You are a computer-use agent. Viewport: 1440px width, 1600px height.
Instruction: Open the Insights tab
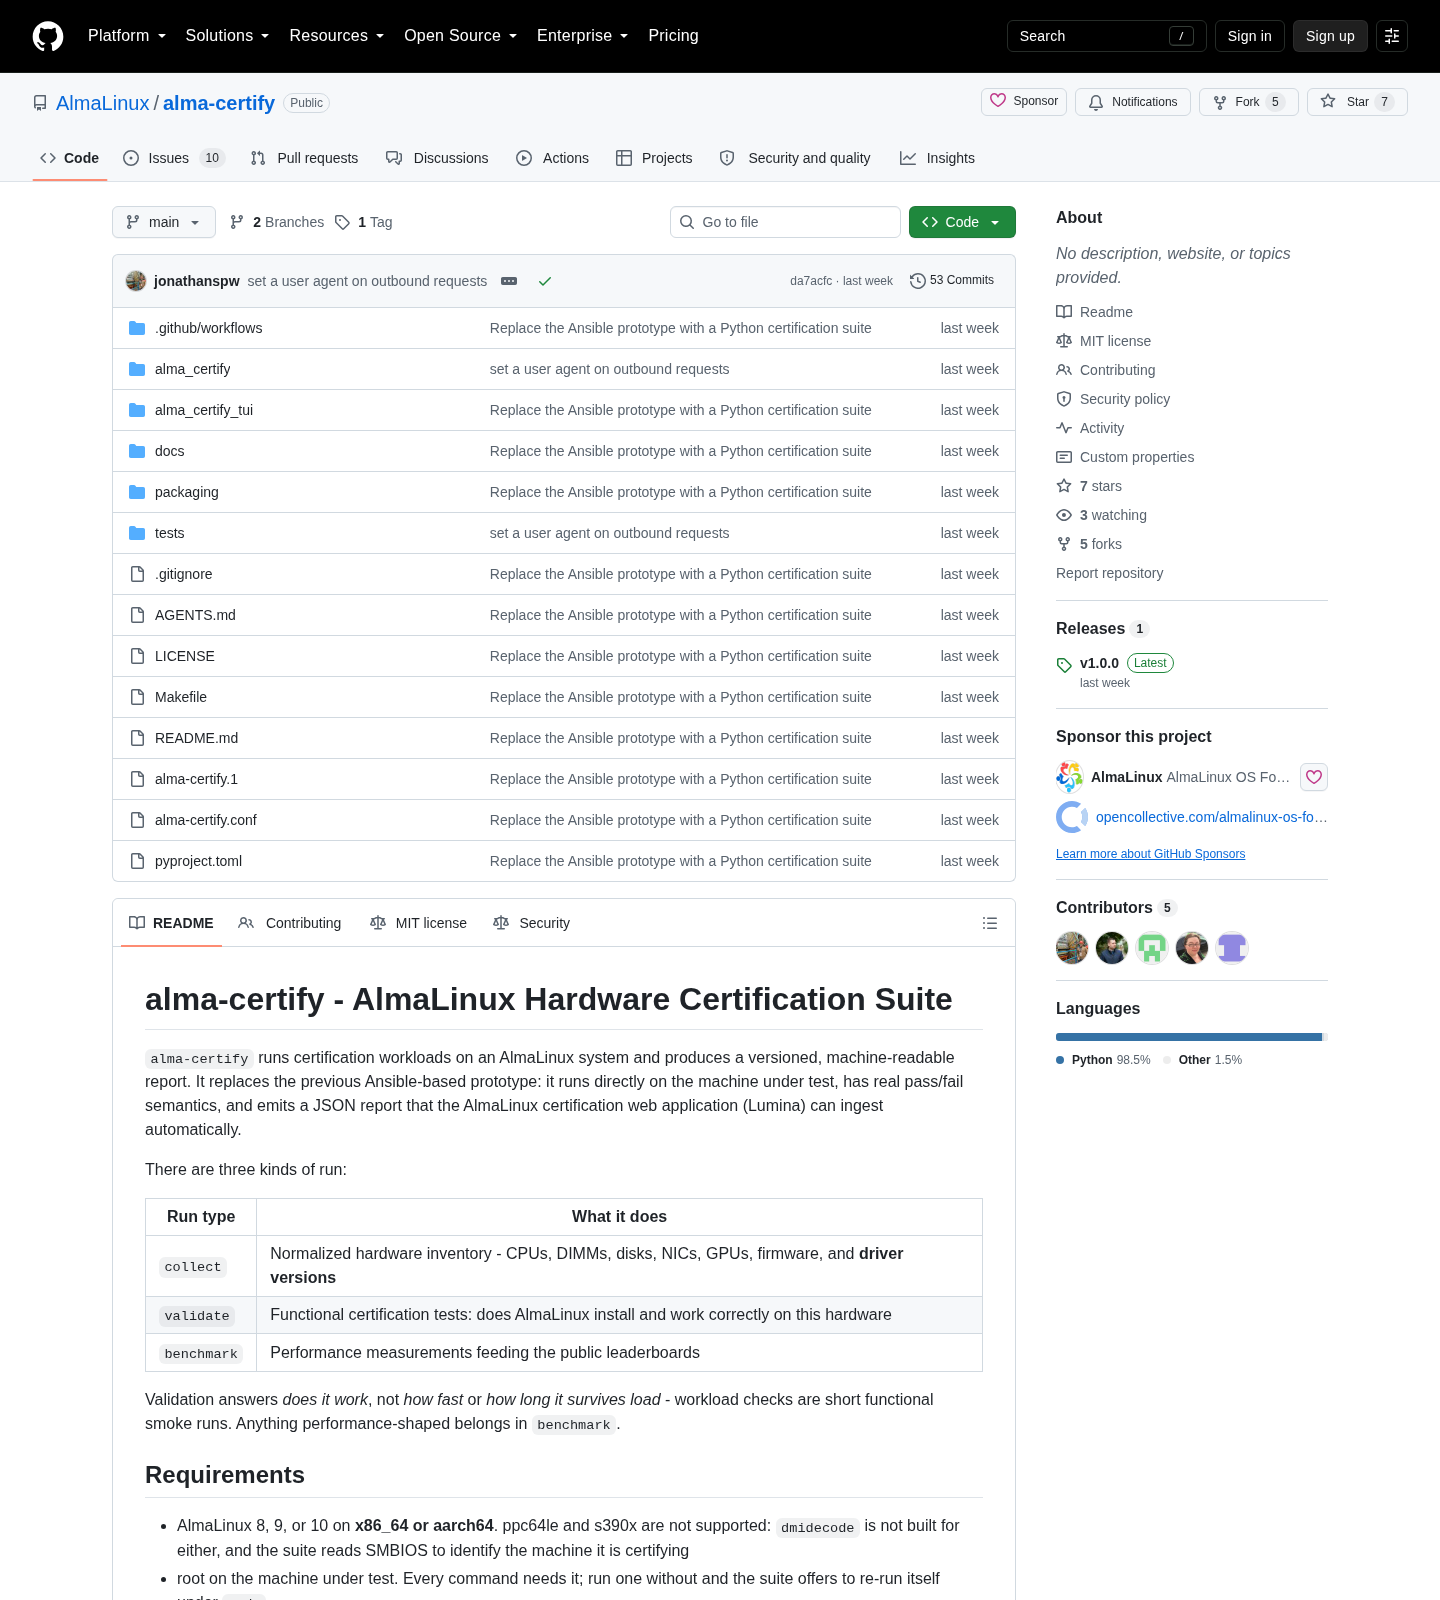[x=937, y=158]
